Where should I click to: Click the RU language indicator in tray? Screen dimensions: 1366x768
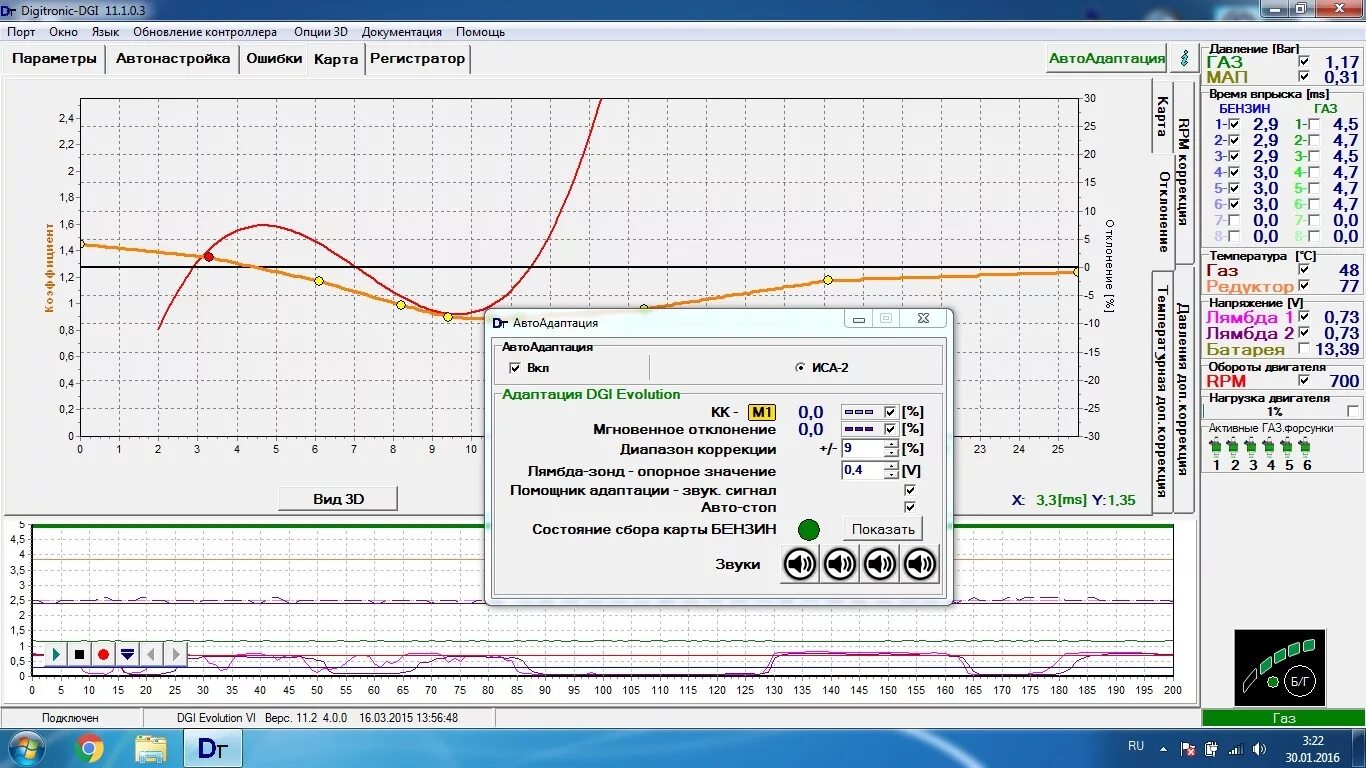tap(1136, 746)
